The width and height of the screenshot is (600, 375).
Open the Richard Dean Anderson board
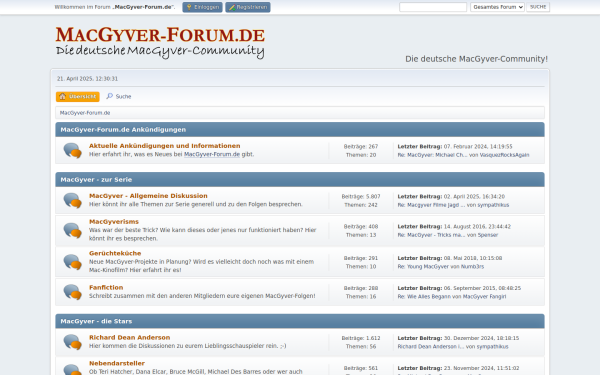coord(129,338)
